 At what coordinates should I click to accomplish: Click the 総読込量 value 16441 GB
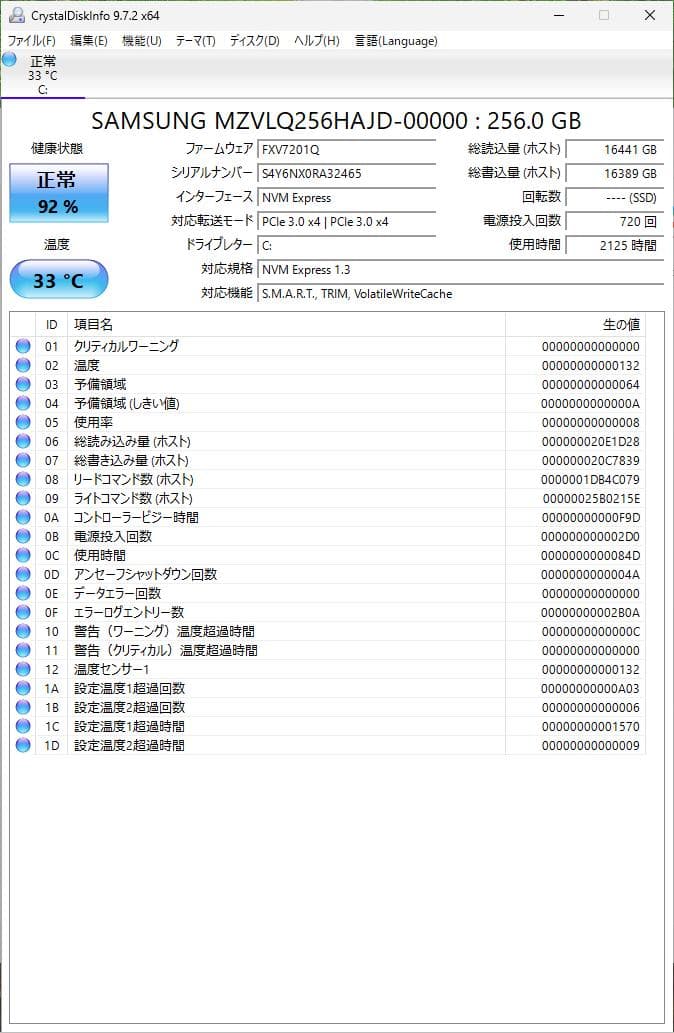click(x=615, y=150)
